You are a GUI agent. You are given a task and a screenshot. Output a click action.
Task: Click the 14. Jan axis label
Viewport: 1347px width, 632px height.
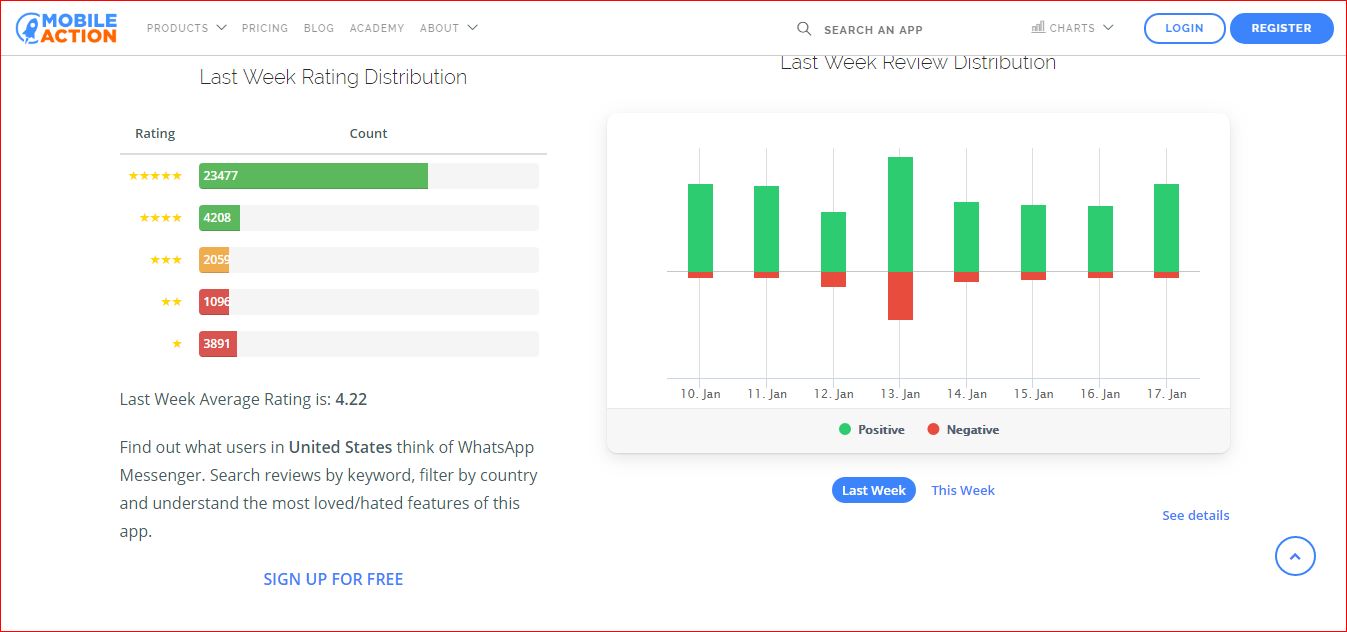967,394
